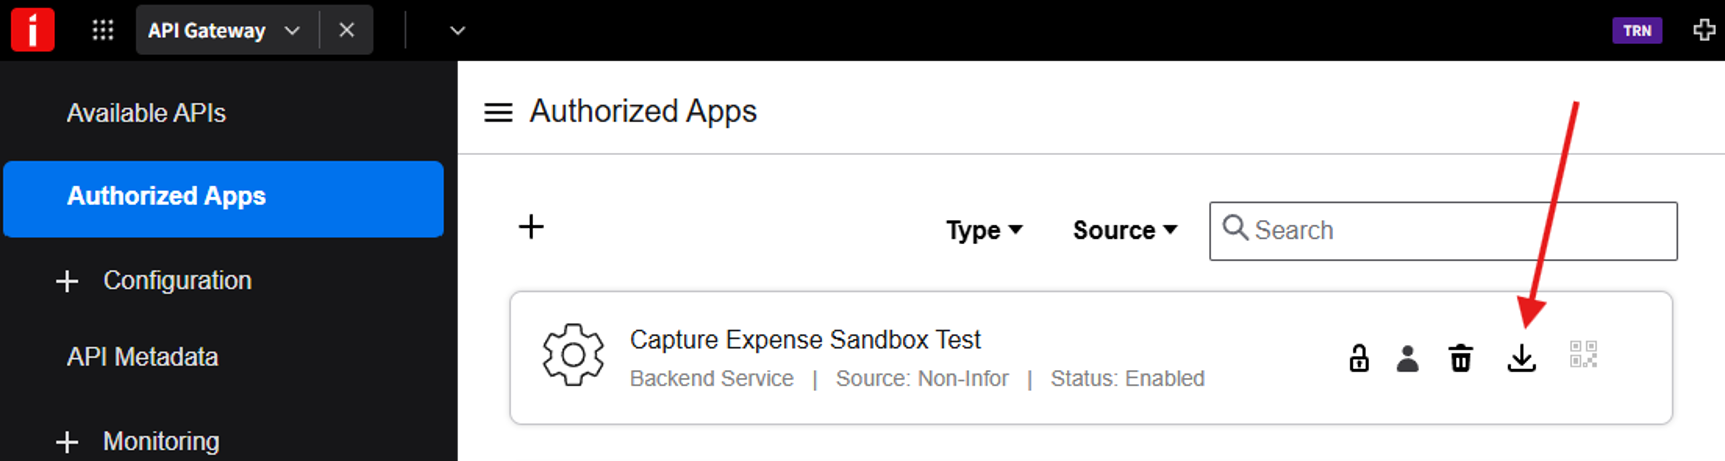This screenshot has width=1725, height=461.
Task: Expand the Configuration section
Action: coord(155,281)
